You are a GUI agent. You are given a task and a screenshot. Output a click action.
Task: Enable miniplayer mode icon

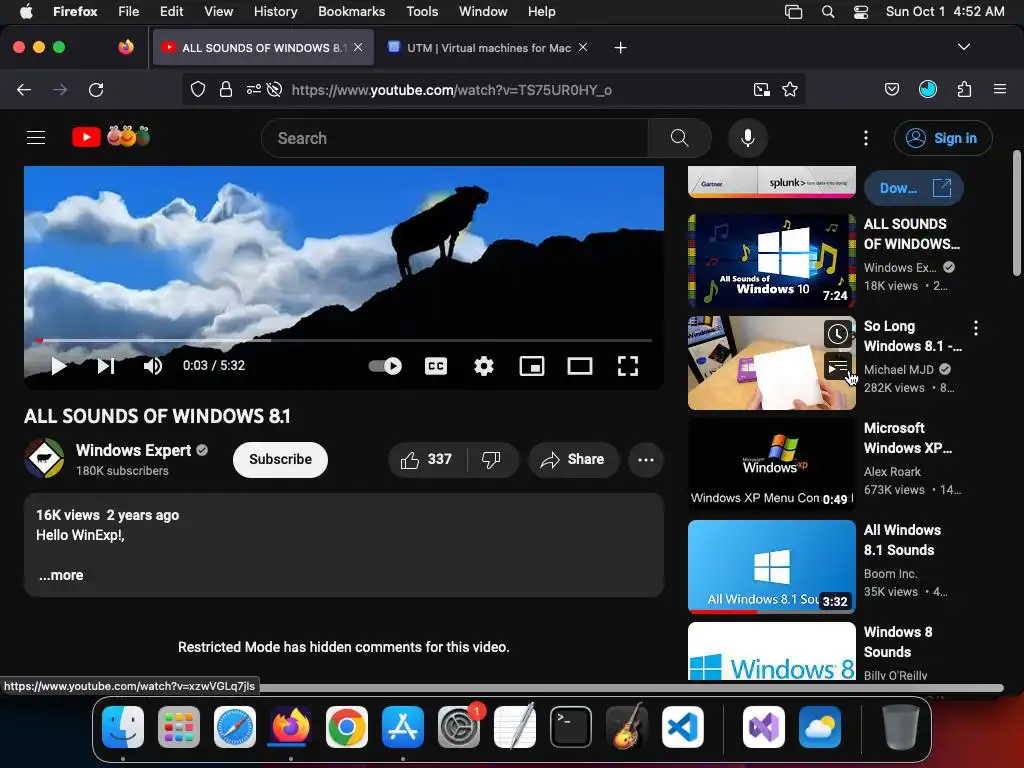pyautogui.click(x=532, y=366)
